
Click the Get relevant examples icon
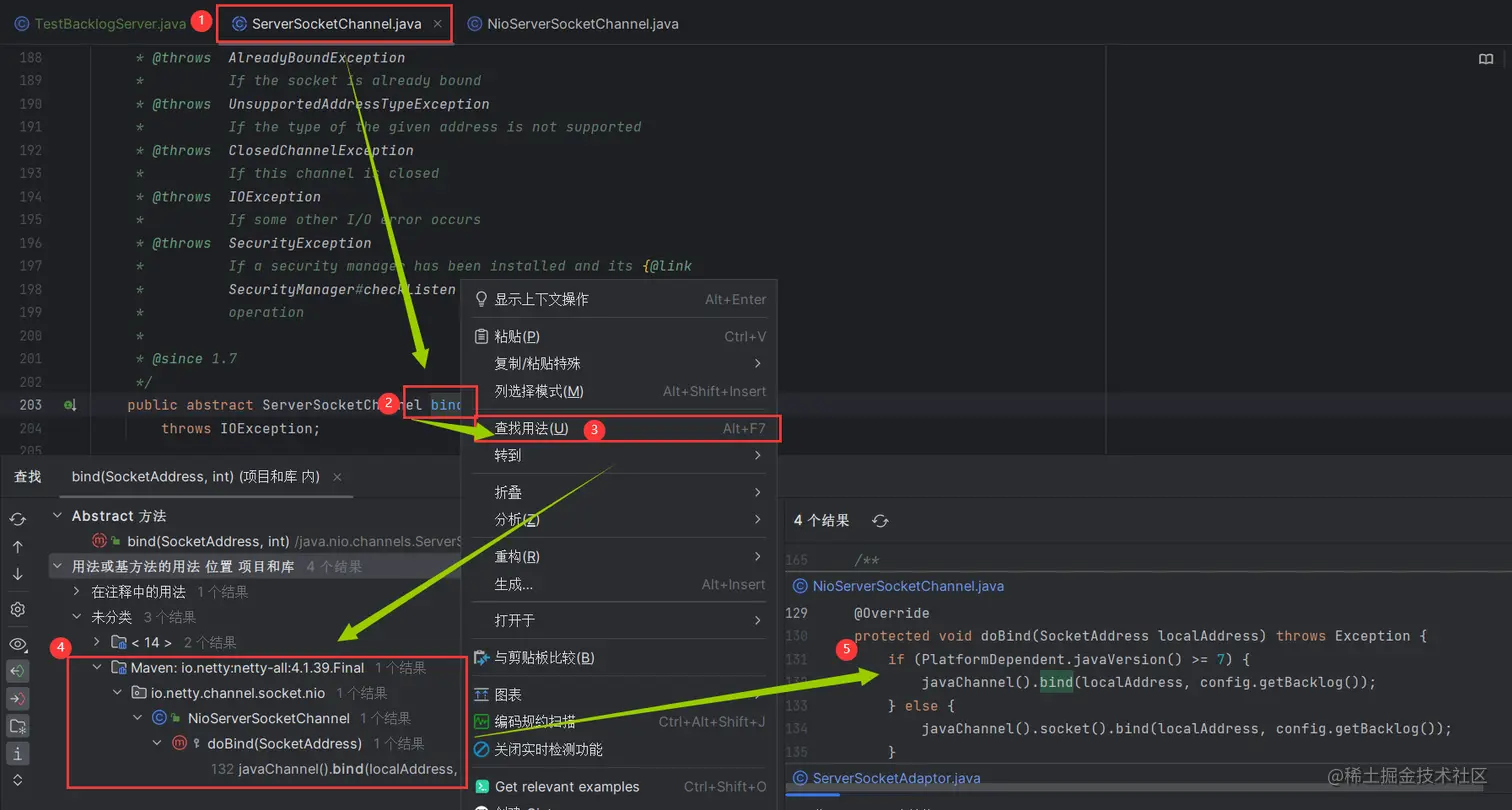481,787
